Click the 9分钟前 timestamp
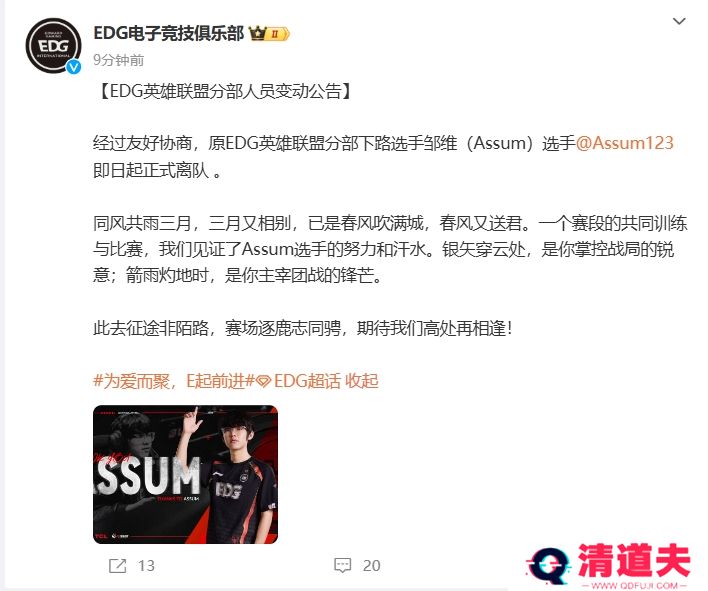708x591 pixels. [x=119, y=60]
